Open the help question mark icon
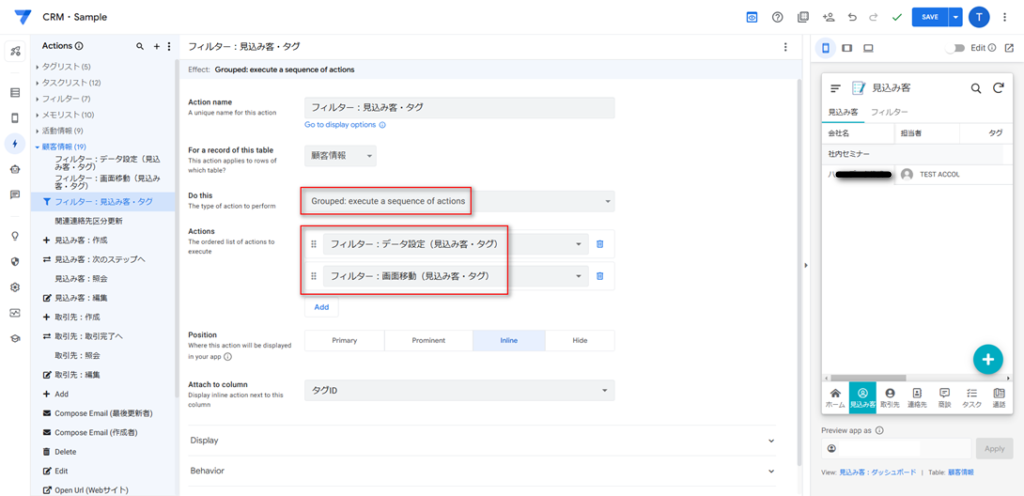Viewport: 1024px width, 496px height. click(x=777, y=17)
